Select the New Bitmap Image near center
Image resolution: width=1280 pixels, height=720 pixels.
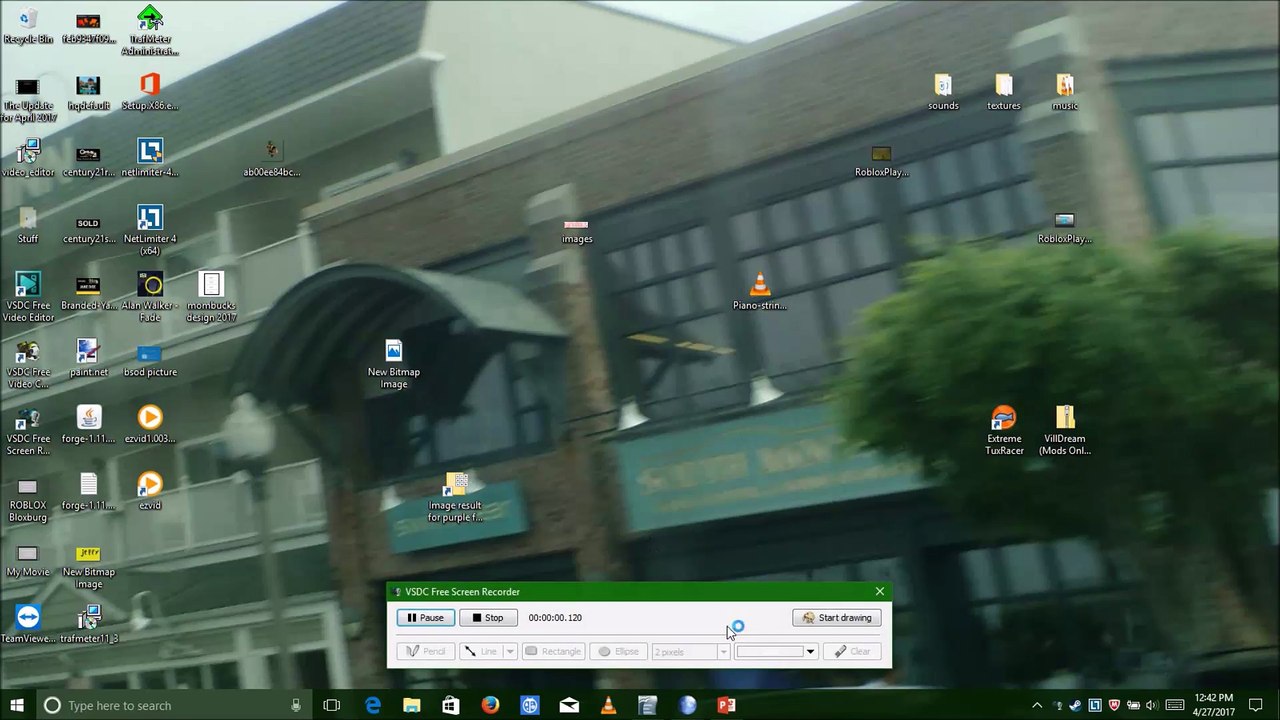(x=394, y=364)
